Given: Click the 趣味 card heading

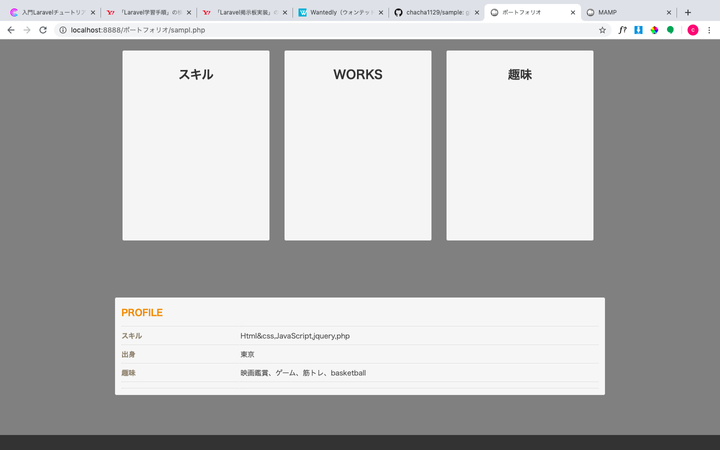Looking at the screenshot, I should pyautogui.click(x=520, y=74).
